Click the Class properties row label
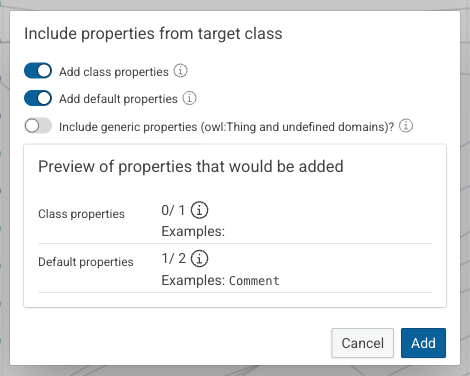 [81, 214]
